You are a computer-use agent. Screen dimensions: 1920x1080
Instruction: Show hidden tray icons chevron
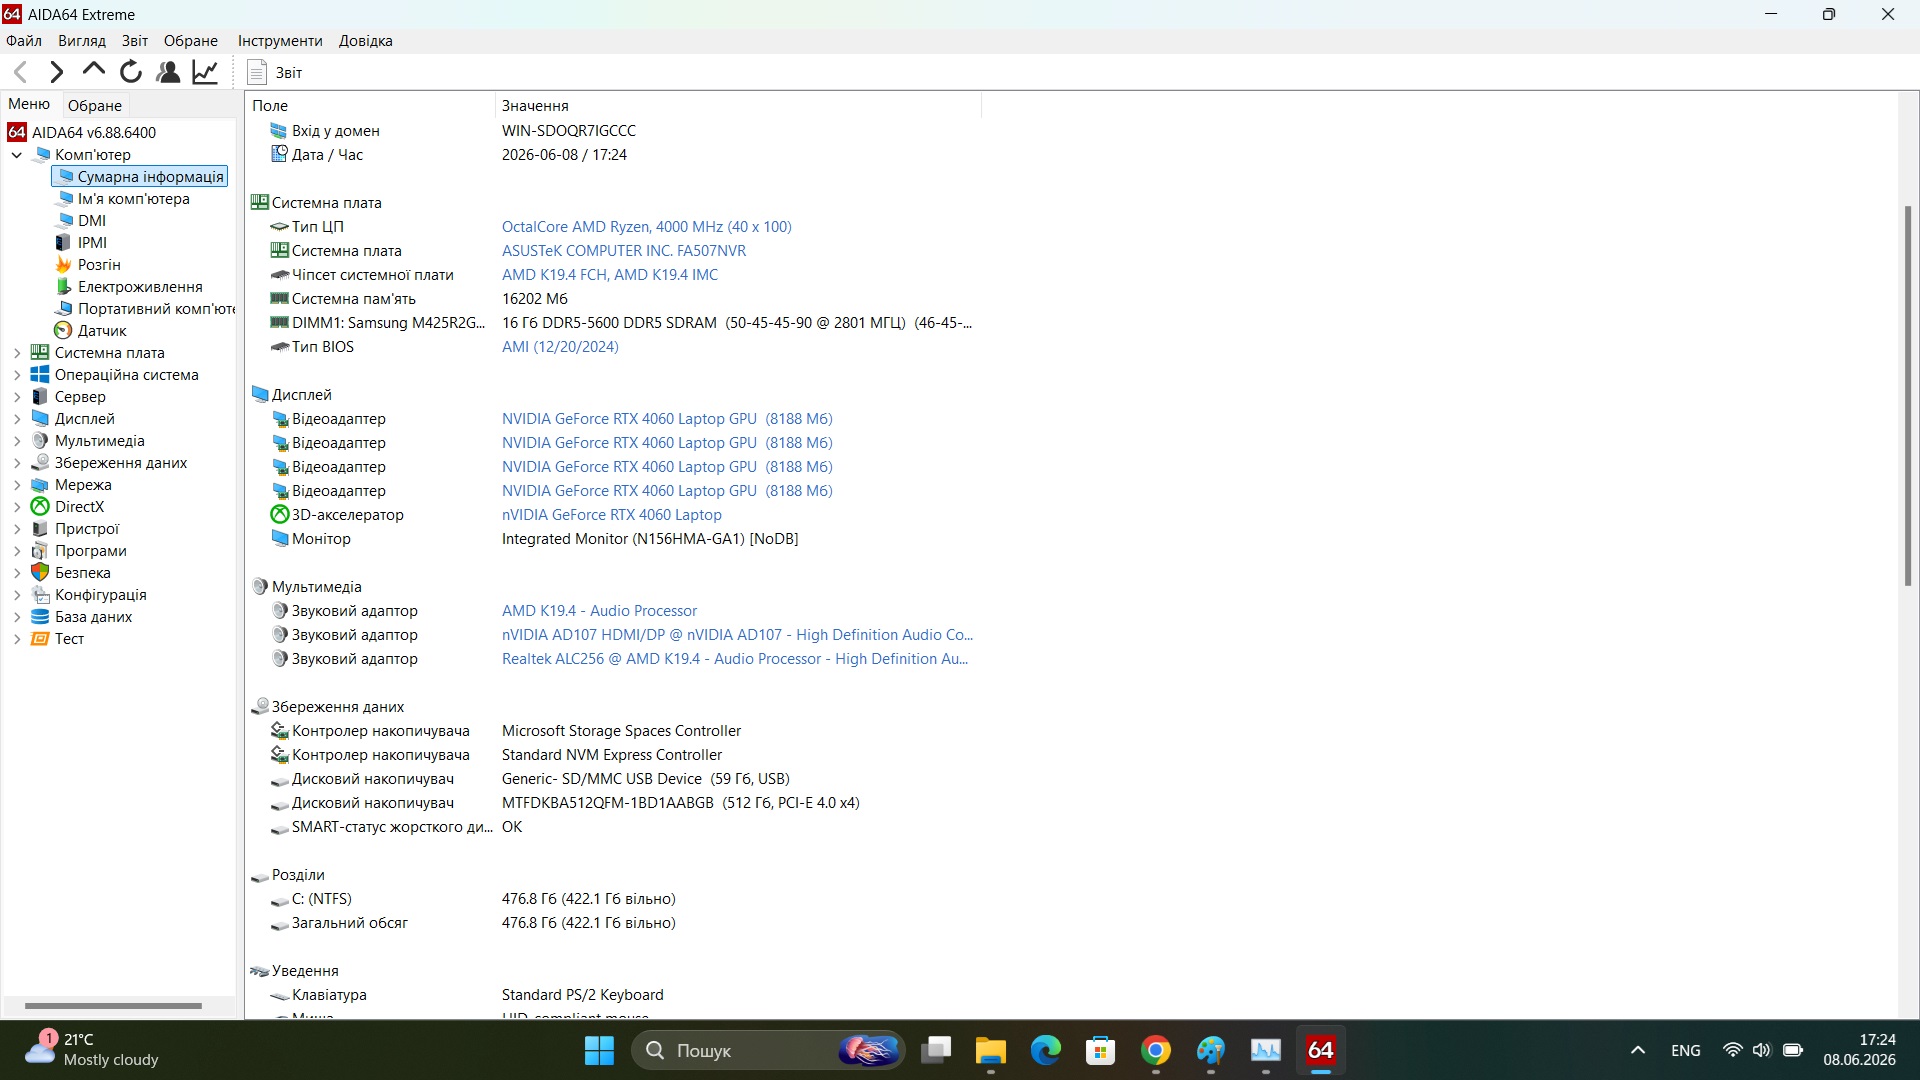1638,1051
